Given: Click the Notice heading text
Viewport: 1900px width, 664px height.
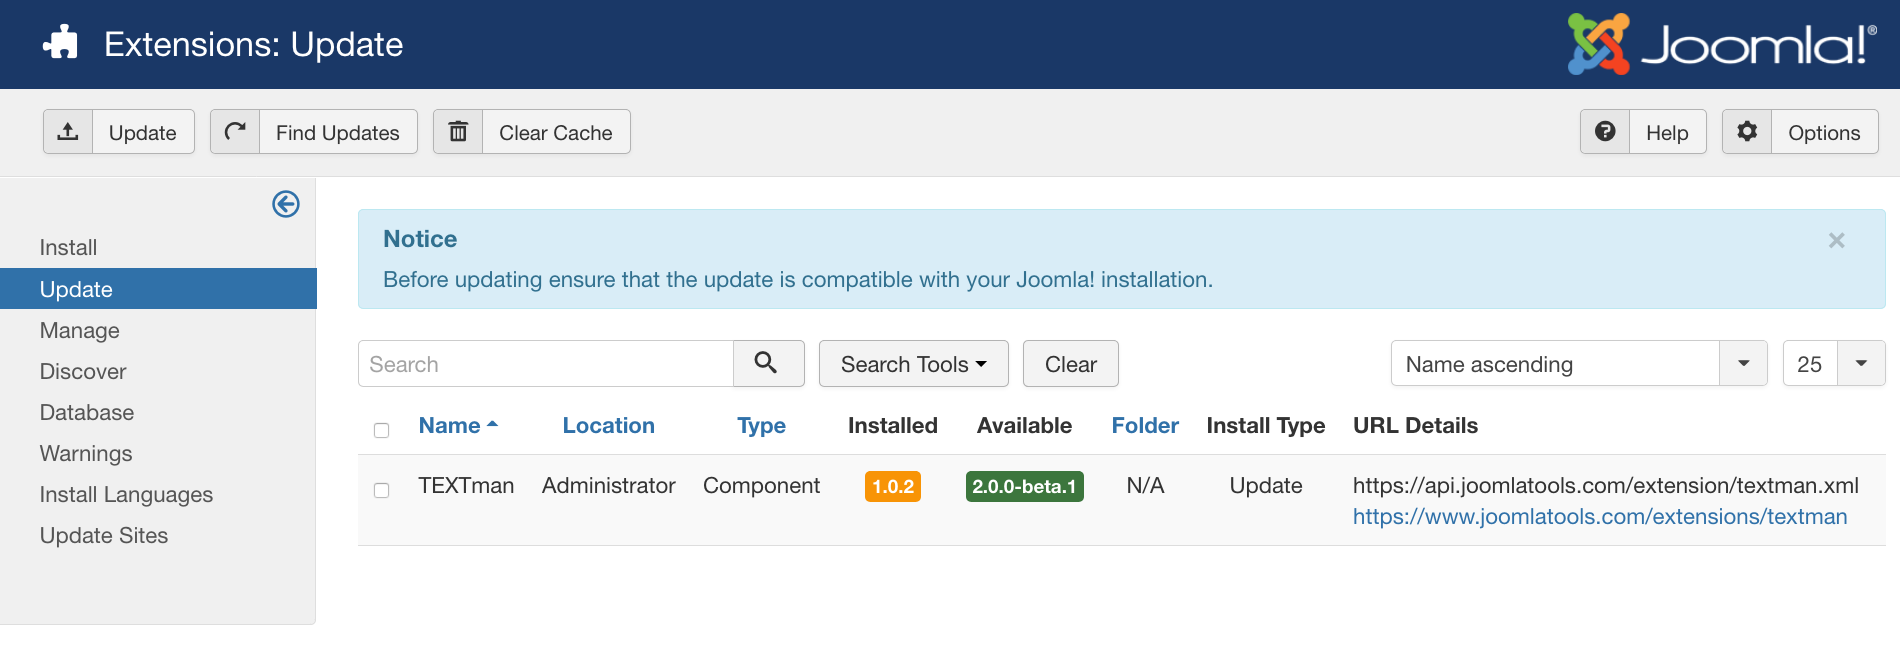Looking at the screenshot, I should pos(420,238).
